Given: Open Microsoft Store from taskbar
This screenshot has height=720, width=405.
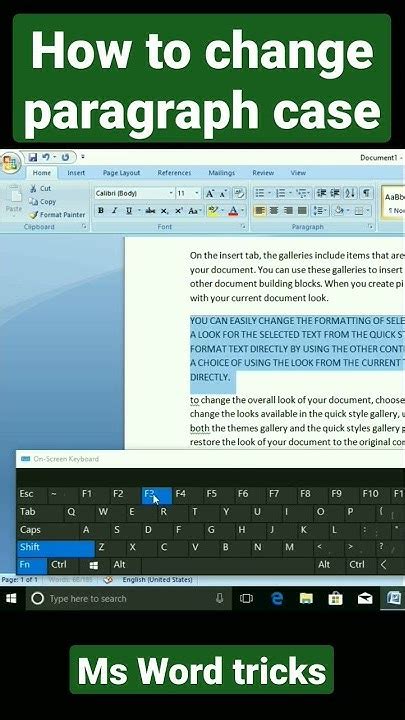Looking at the screenshot, I should click(336, 598).
